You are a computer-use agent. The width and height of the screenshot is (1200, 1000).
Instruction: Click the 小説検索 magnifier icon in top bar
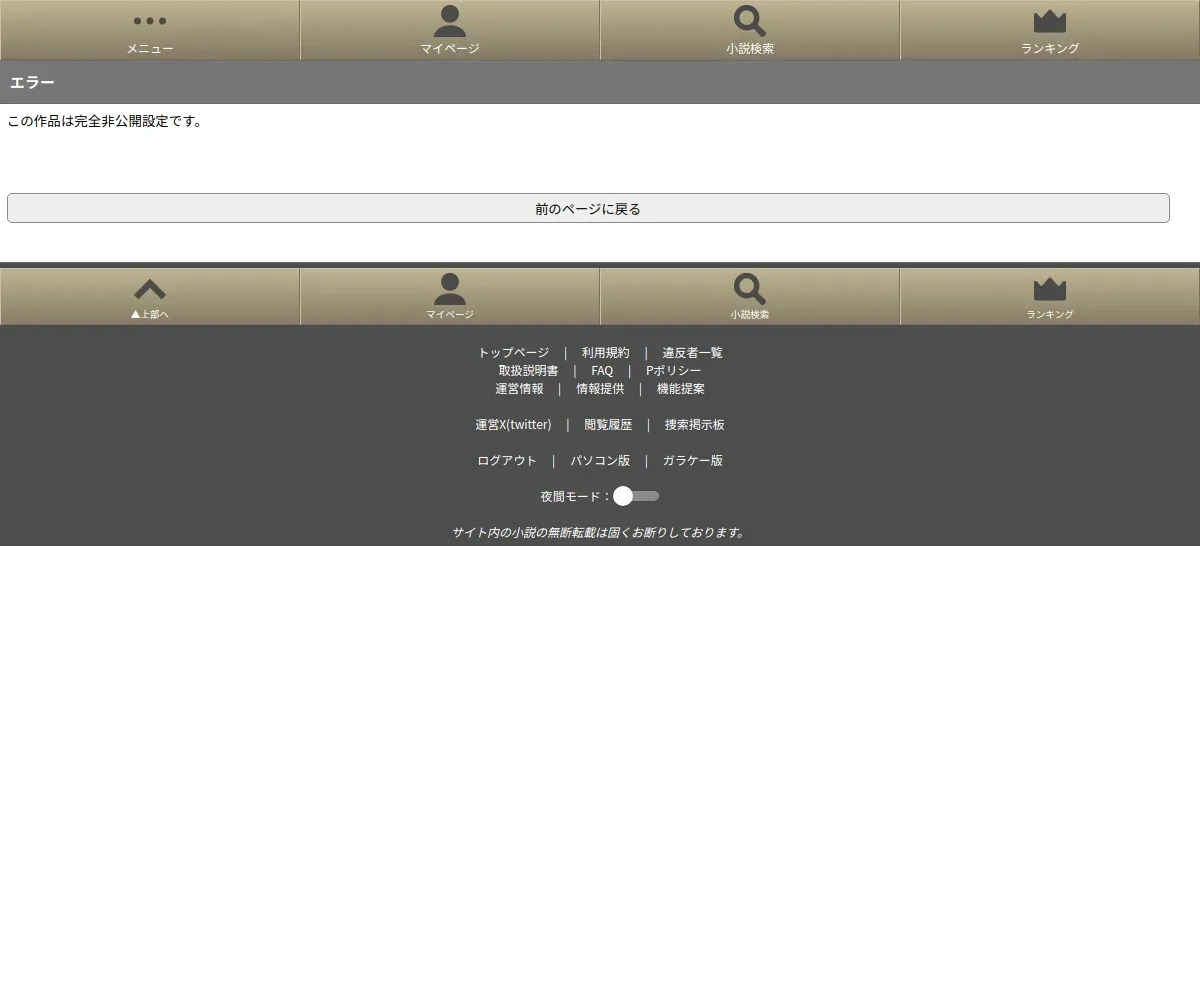coord(750,22)
